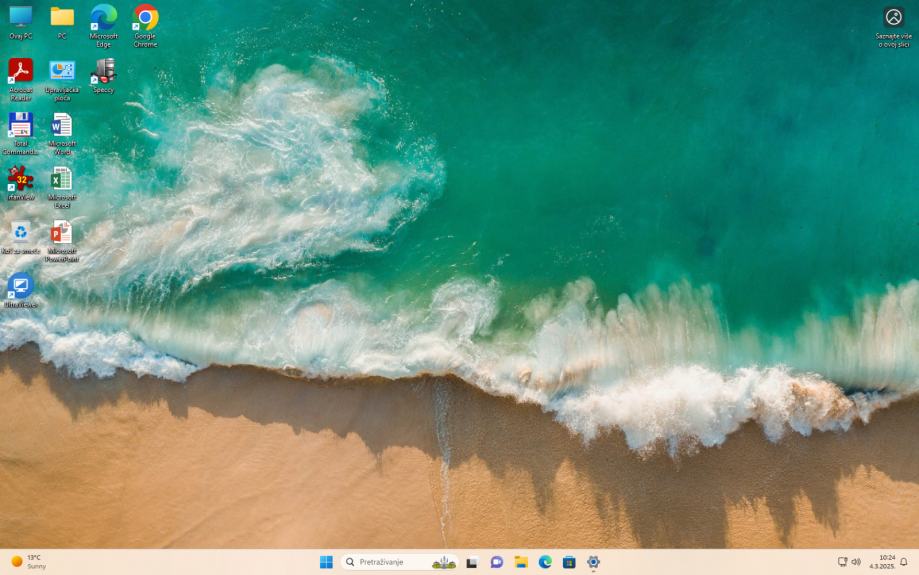Click the search highlight image in search box

pyautogui.click(x=444, y=563)
